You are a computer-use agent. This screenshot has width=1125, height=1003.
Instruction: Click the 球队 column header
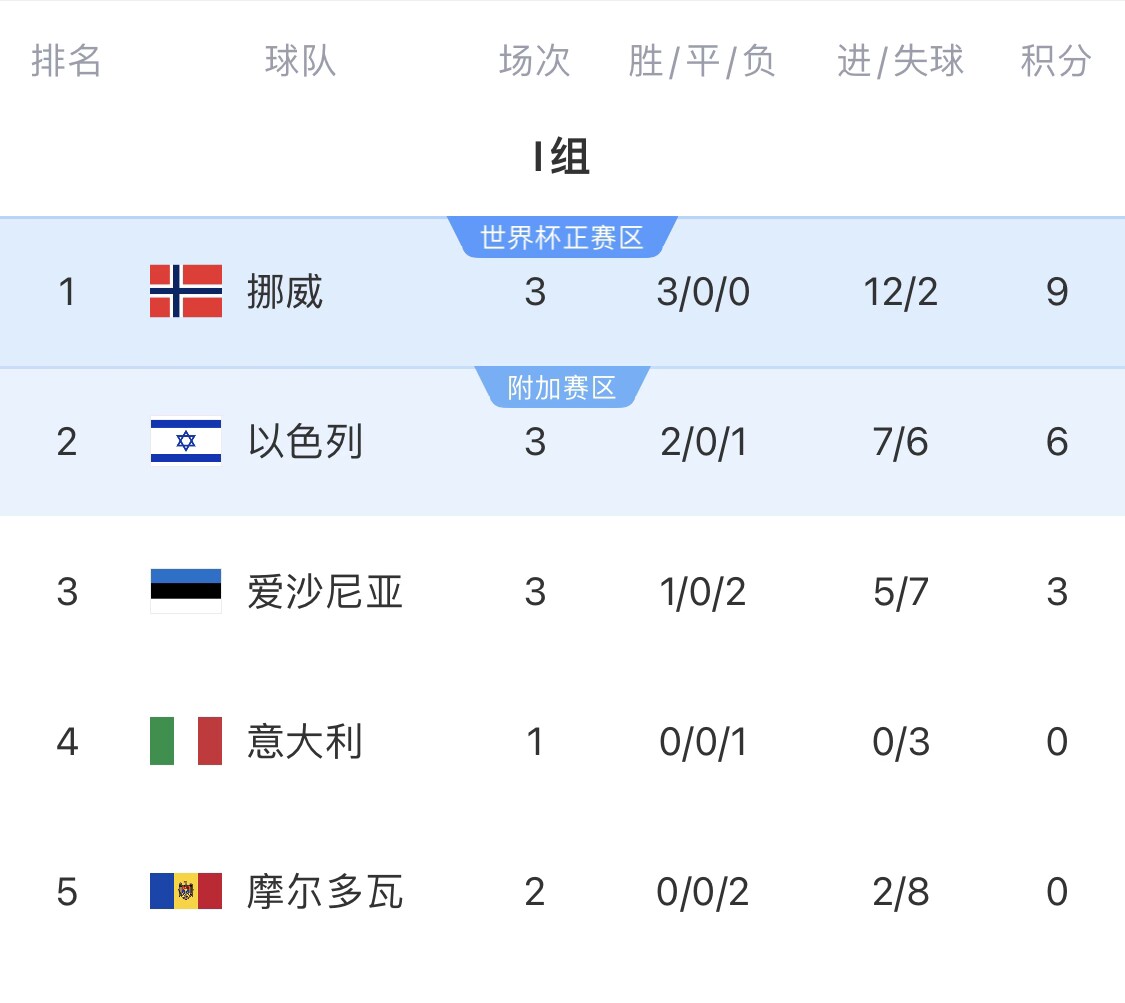301,61
